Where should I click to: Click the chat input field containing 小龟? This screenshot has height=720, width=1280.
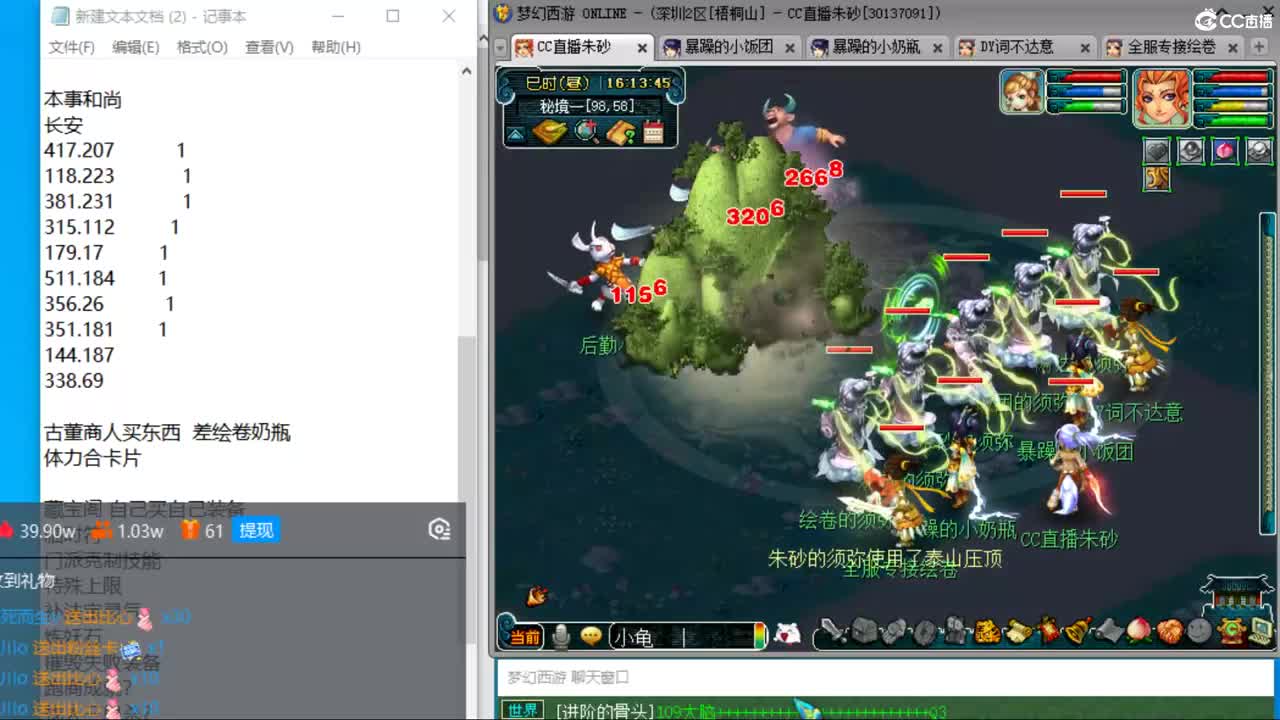coord(682,637)
